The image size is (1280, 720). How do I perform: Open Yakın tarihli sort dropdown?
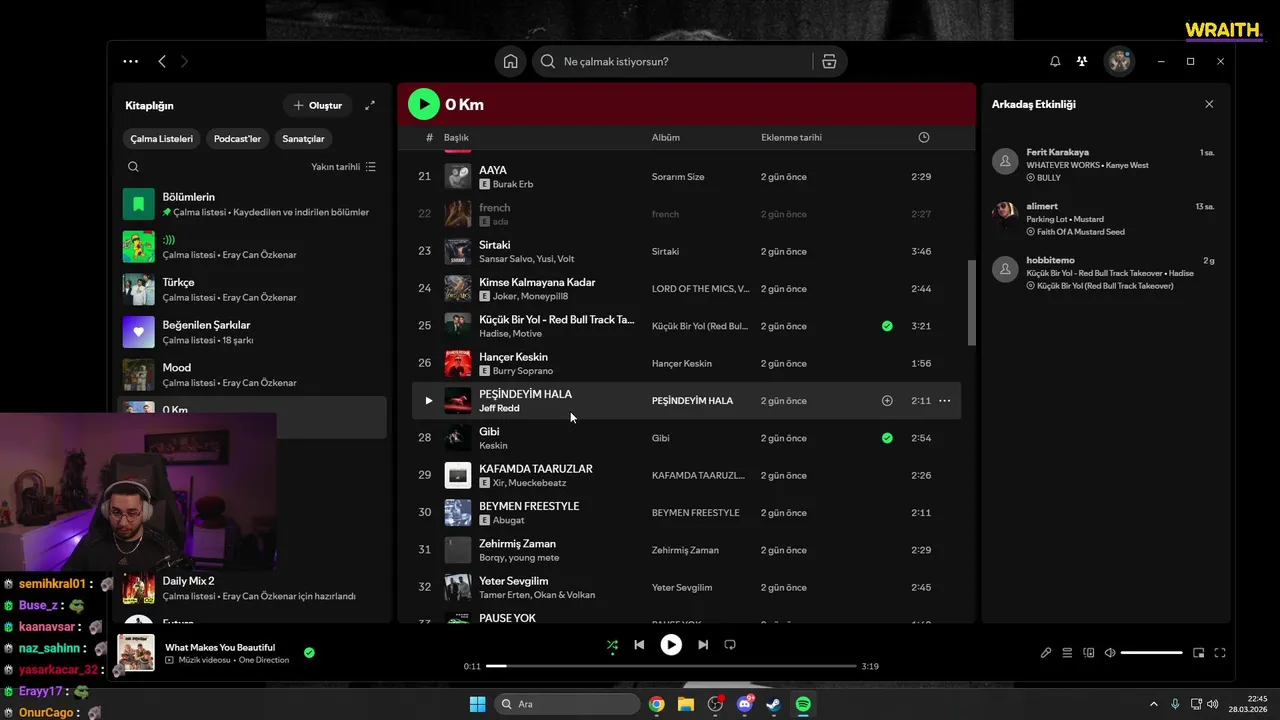point(343,167)
